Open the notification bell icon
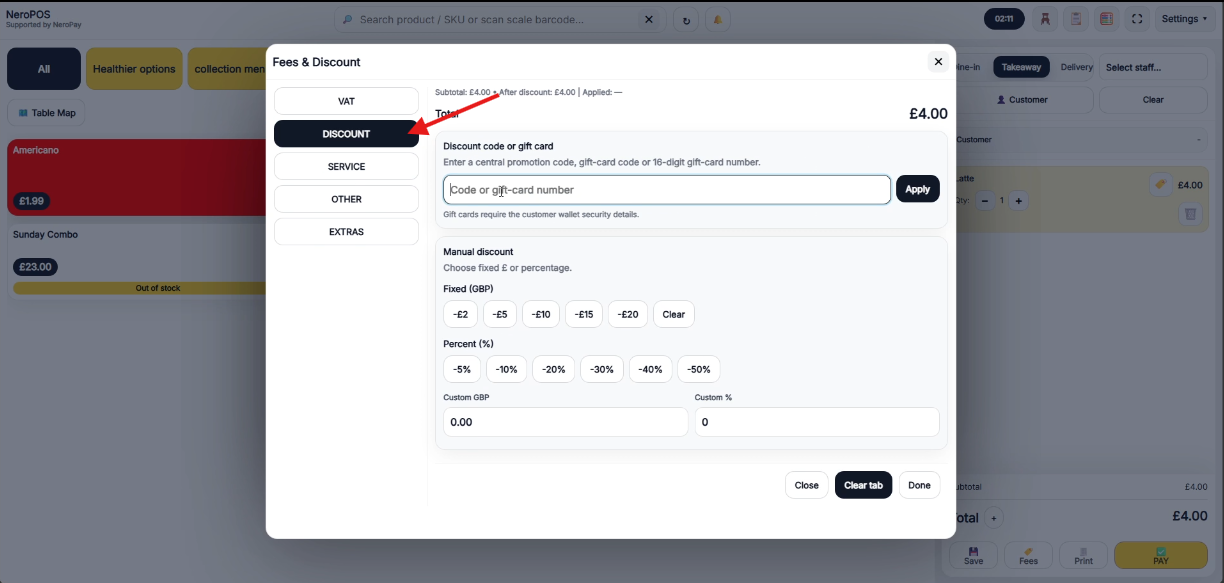This screenshot has height=583, width=1224. pos(717,19)
